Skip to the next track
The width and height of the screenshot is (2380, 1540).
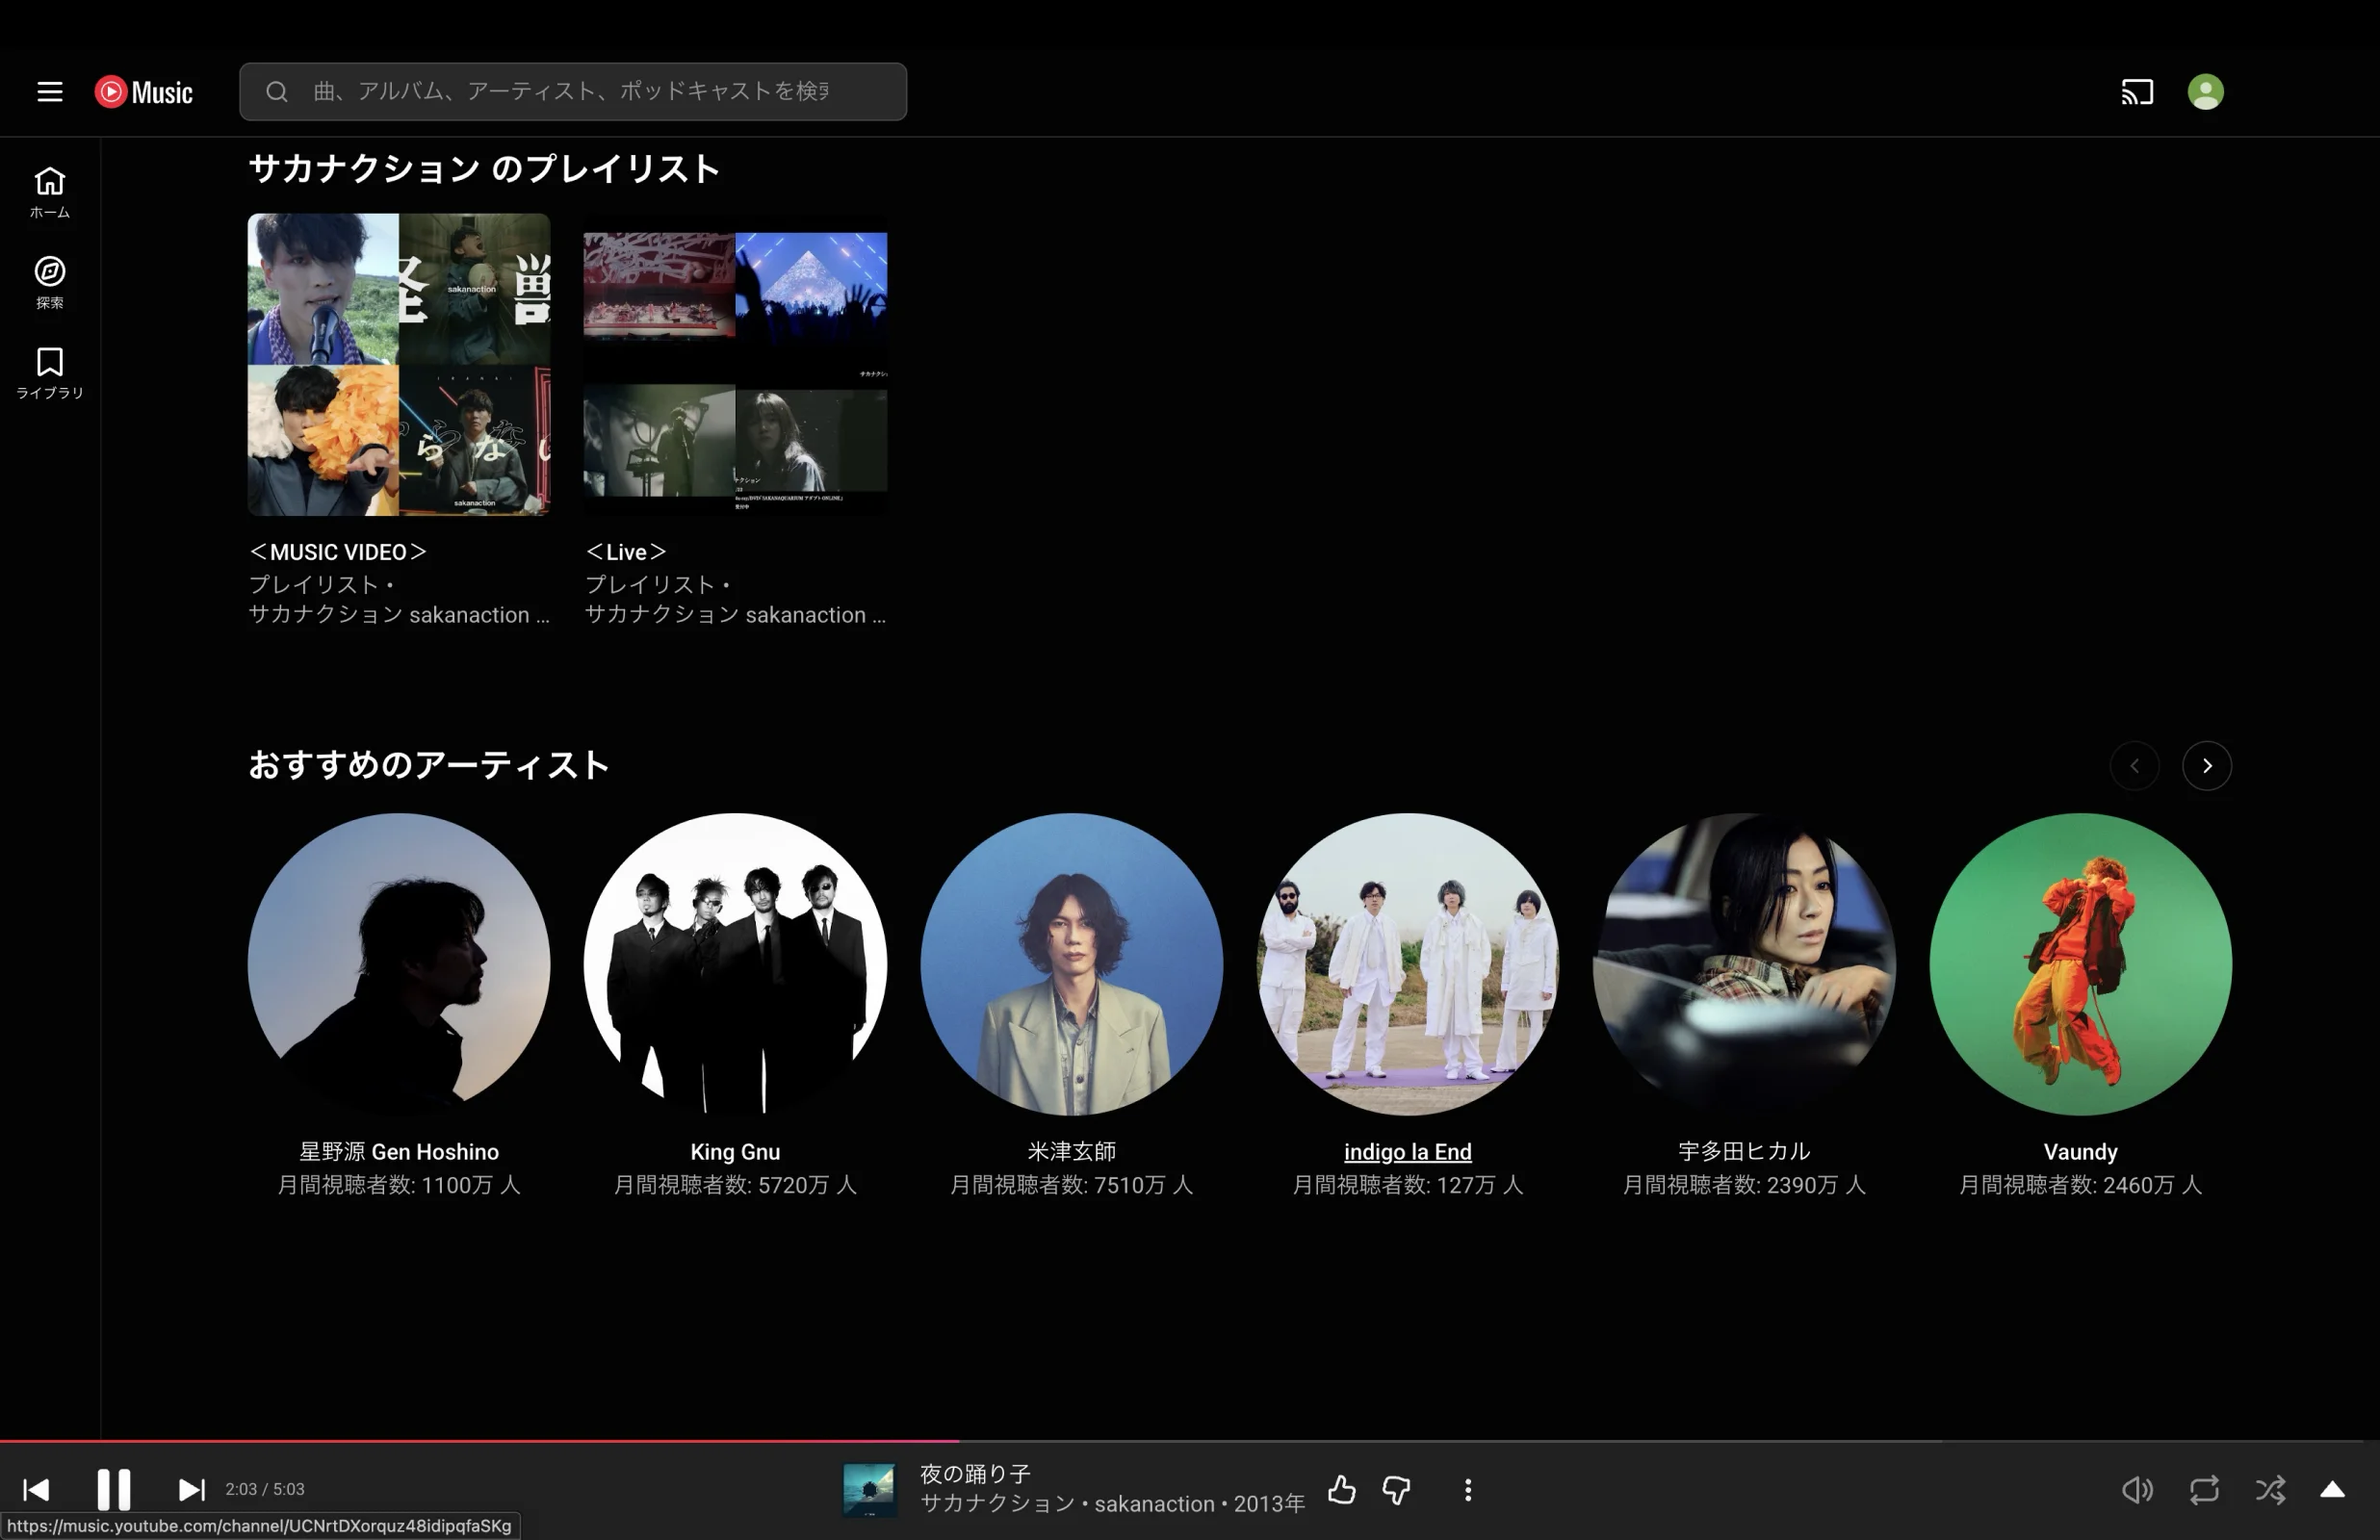[191, 1490]
